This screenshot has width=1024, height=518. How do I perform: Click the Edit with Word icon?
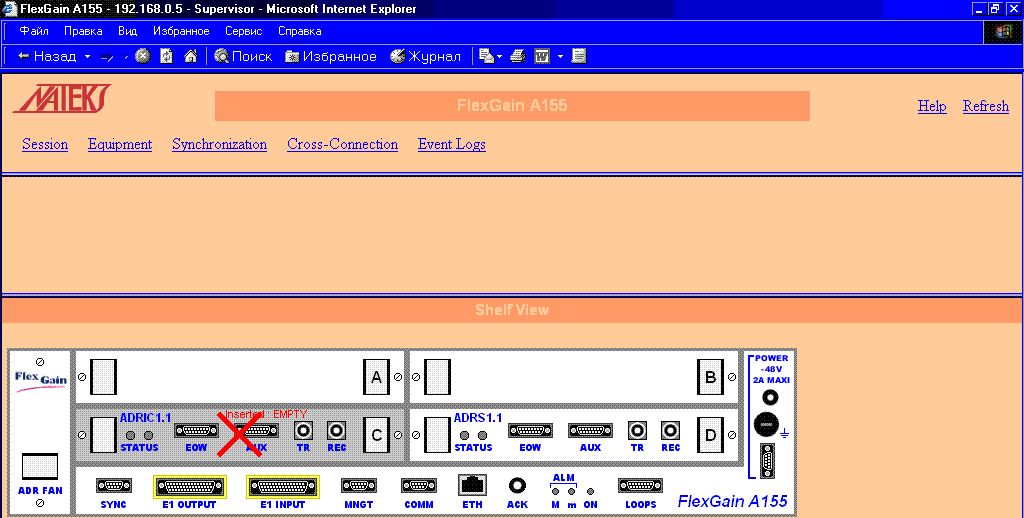point(542,56)
